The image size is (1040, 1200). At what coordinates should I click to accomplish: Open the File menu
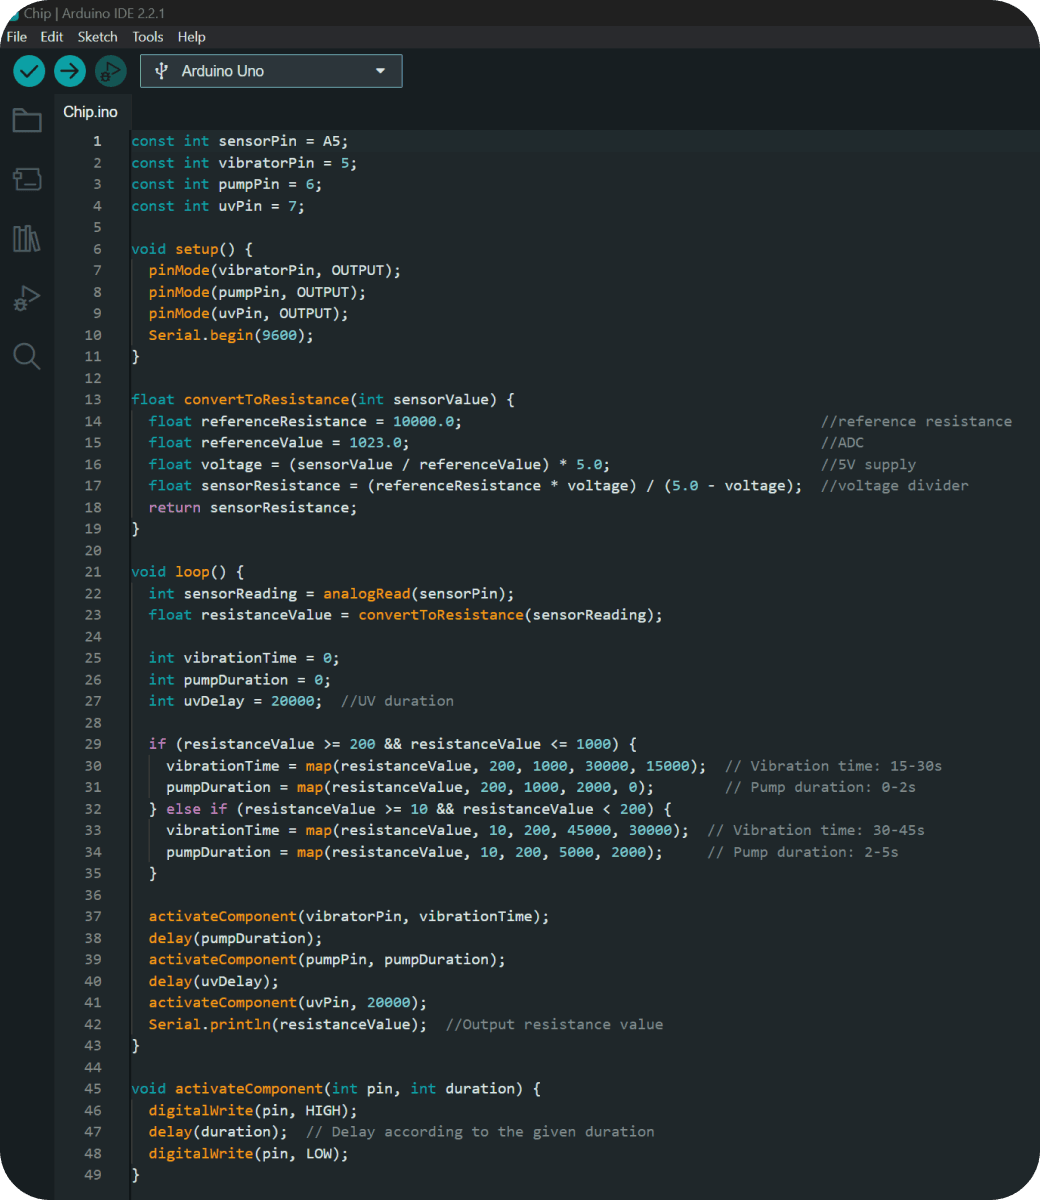point(17,37)
